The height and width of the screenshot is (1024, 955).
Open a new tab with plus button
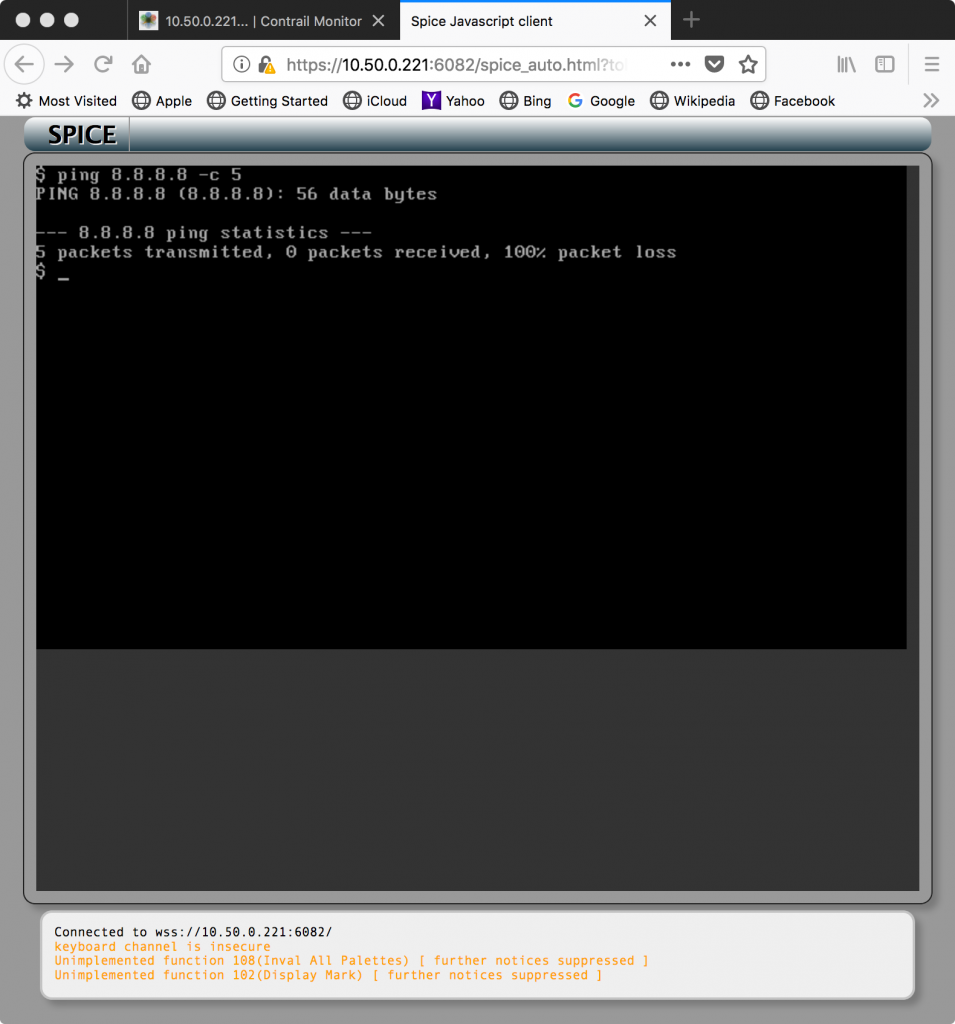point(691,20)
